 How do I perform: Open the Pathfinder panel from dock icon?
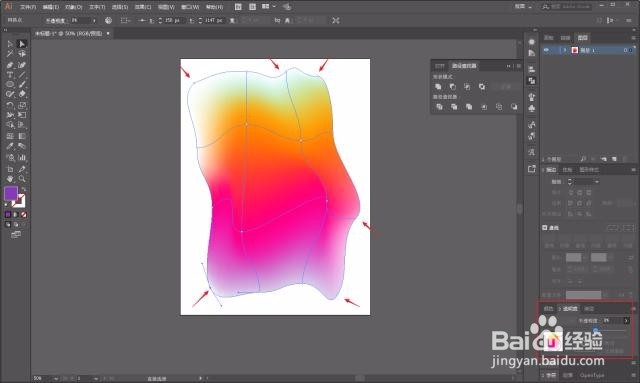(531, 81)
